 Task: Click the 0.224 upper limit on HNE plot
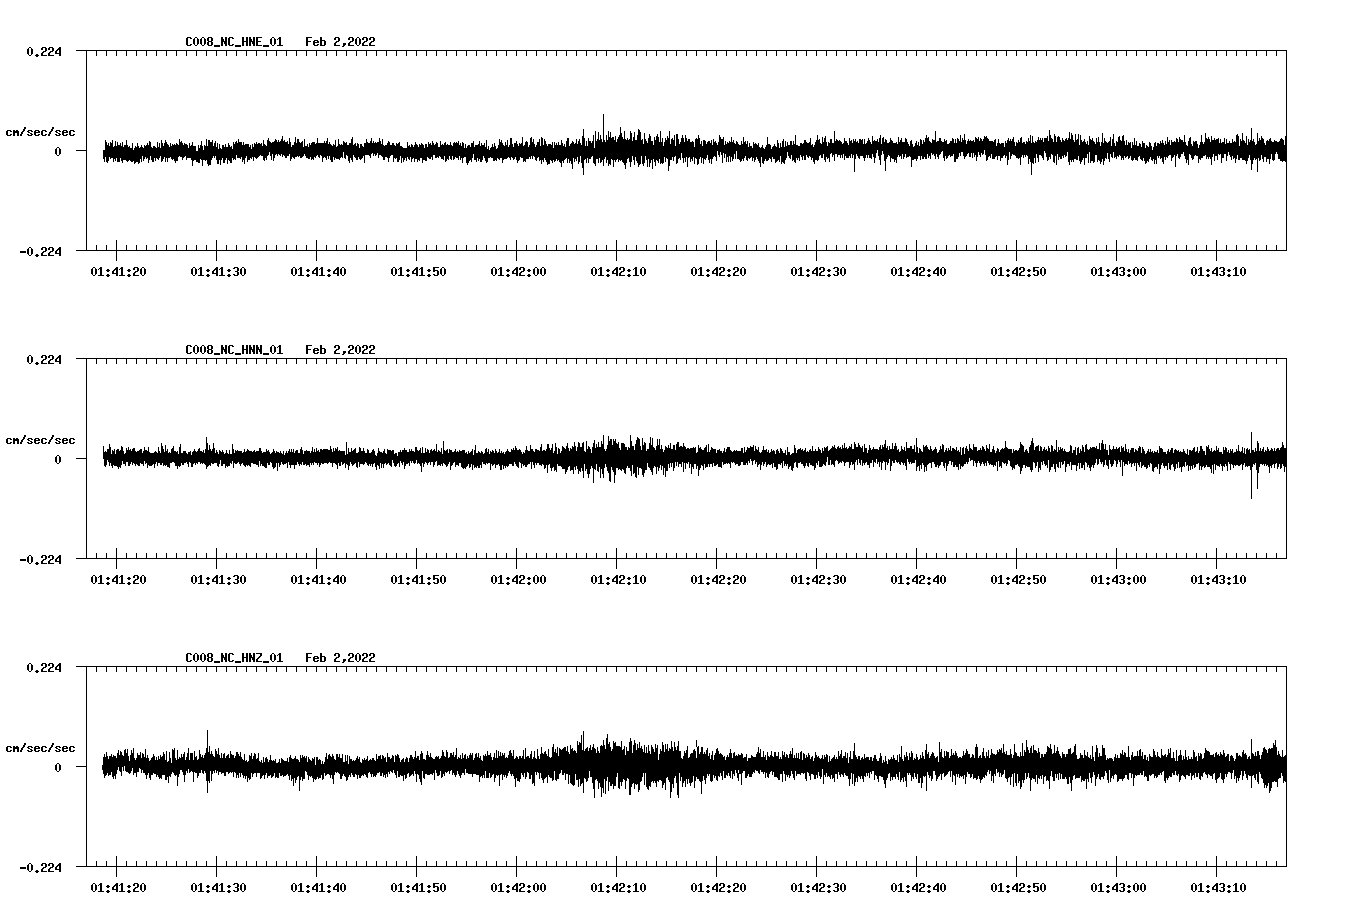43,52
